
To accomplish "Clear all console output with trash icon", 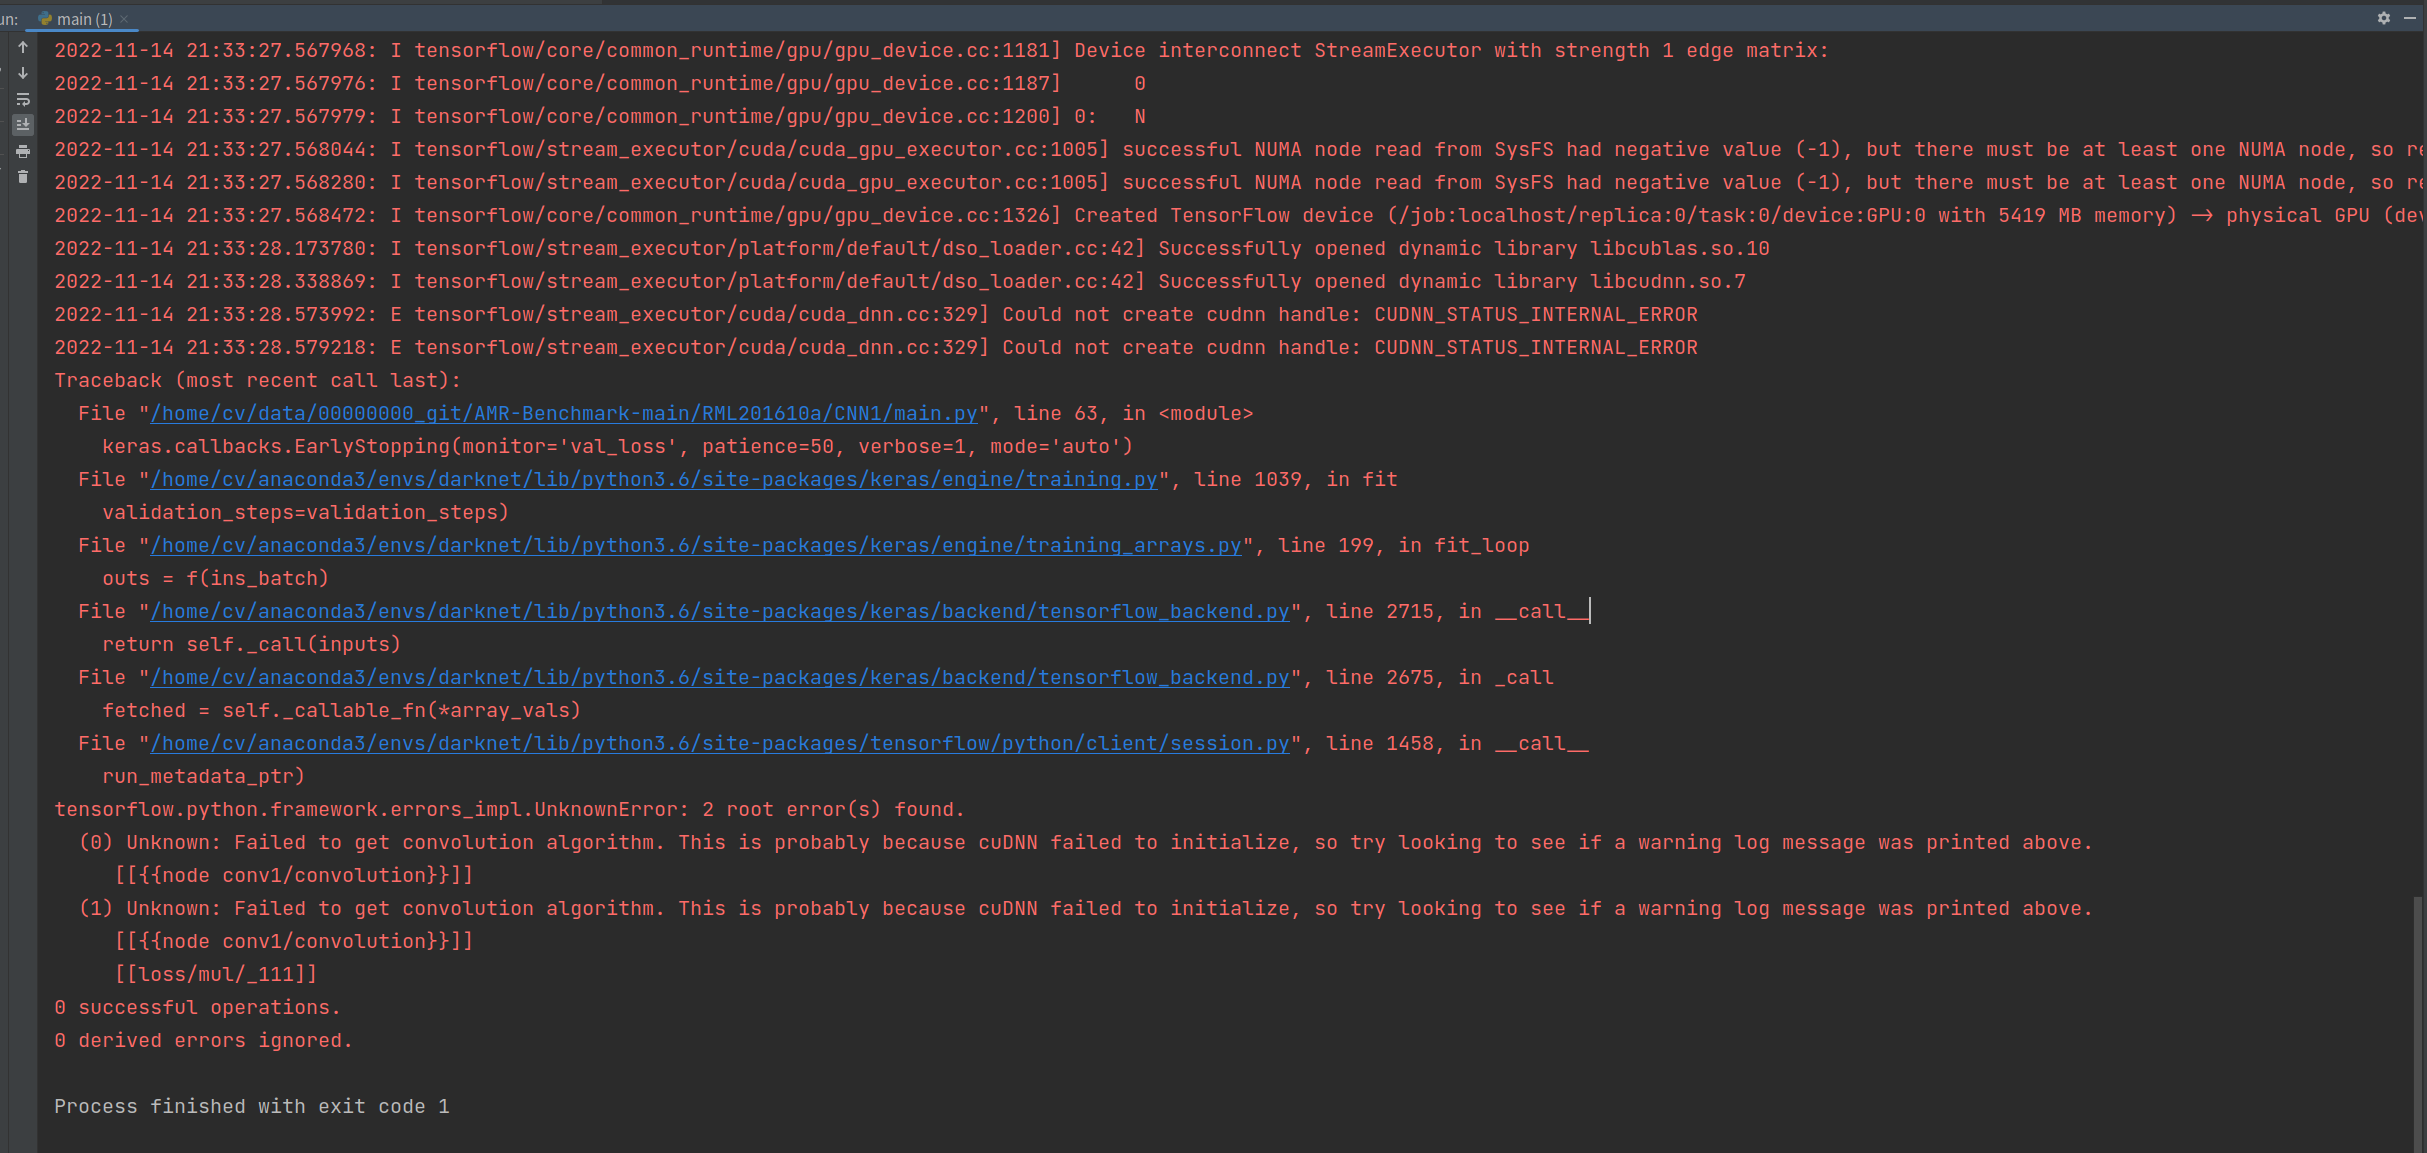I will pyautogui.click(x=23, y=177).
